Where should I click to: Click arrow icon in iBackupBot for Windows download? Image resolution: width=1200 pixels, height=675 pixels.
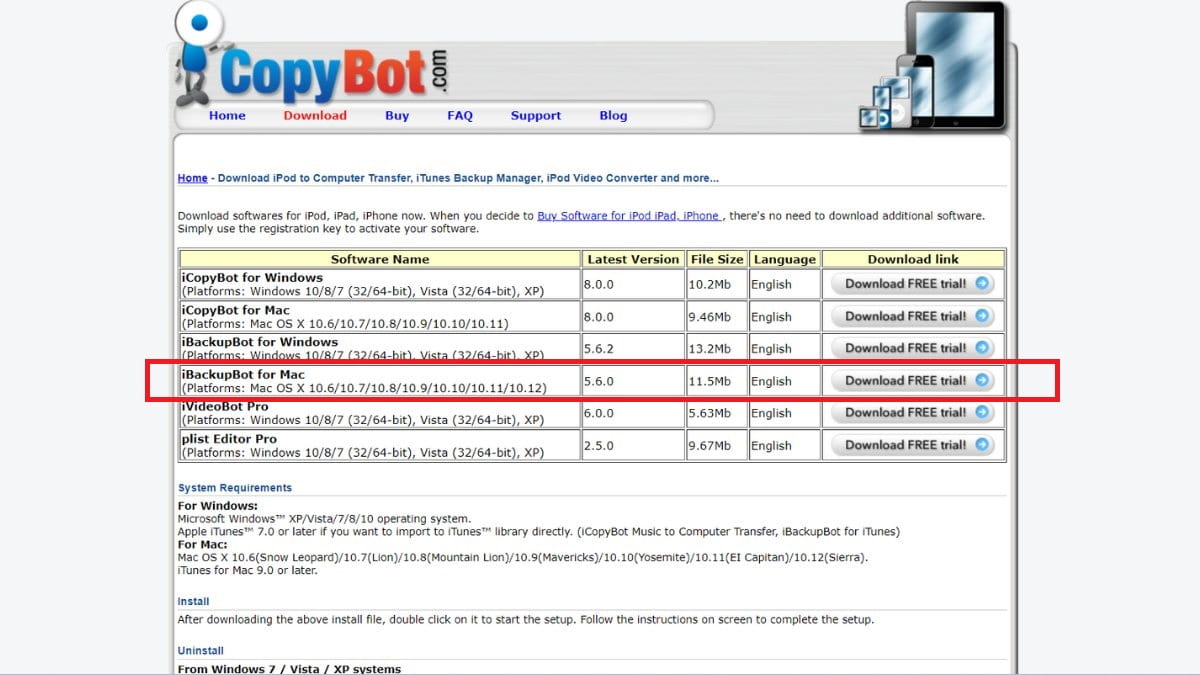(982, 348)
